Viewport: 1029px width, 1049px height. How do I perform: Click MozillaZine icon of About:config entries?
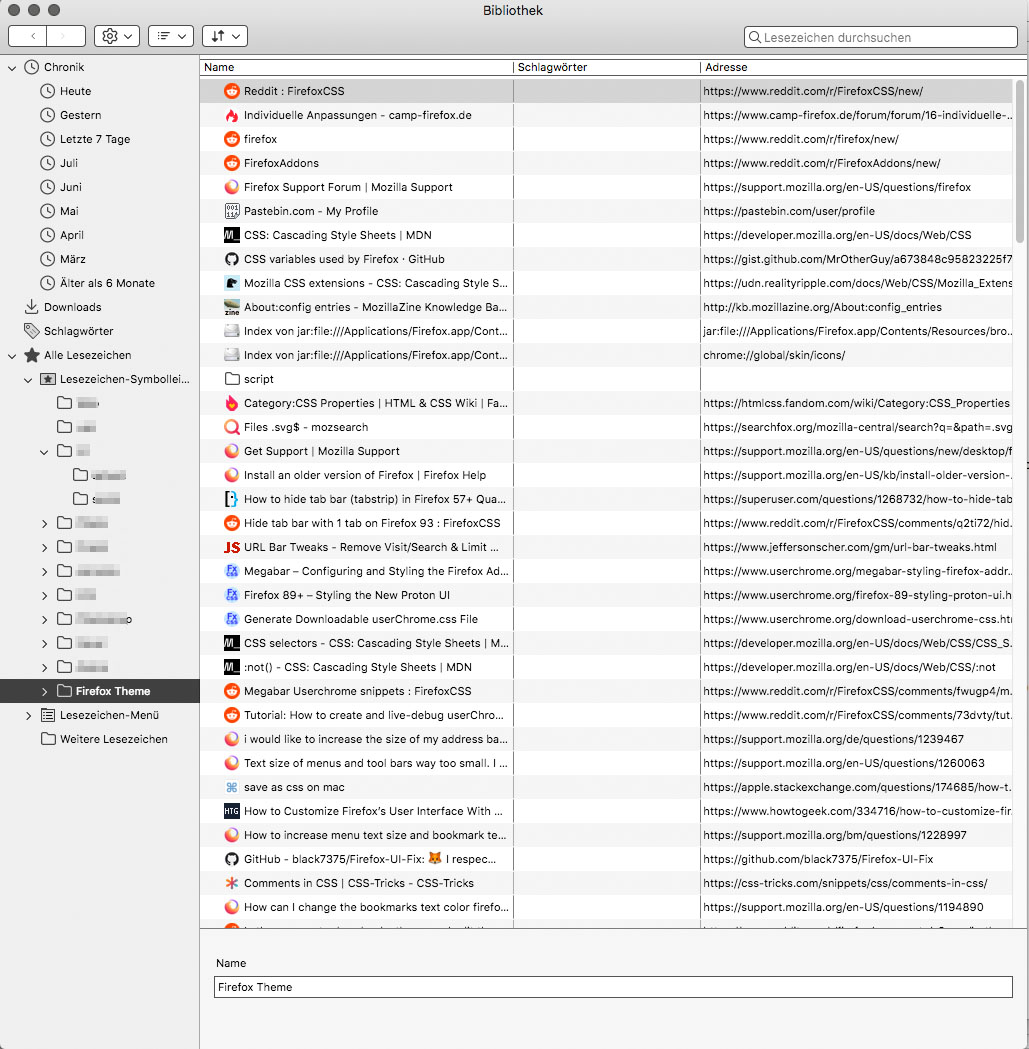[231, 307]
